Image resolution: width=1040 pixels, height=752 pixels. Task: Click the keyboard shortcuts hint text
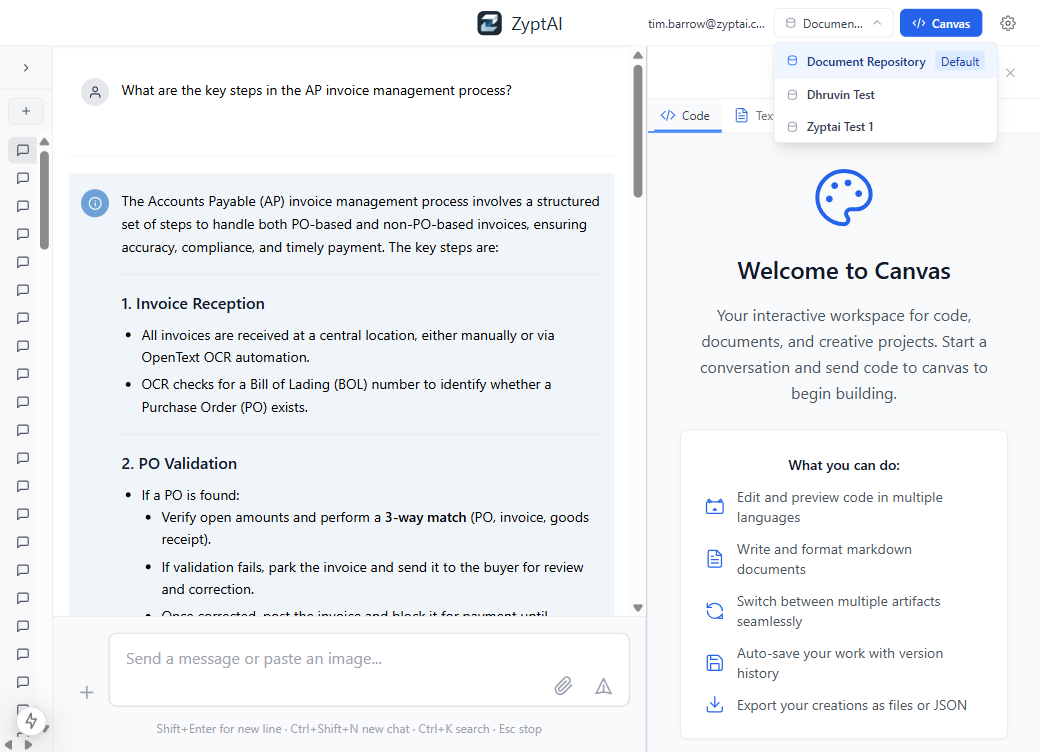(349, 729)
